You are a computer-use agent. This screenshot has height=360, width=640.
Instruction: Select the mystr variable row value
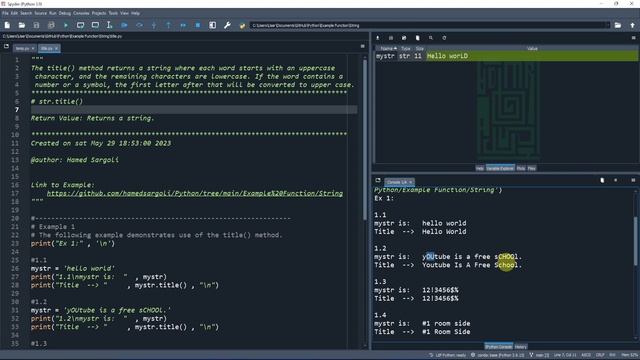[531, 56]
